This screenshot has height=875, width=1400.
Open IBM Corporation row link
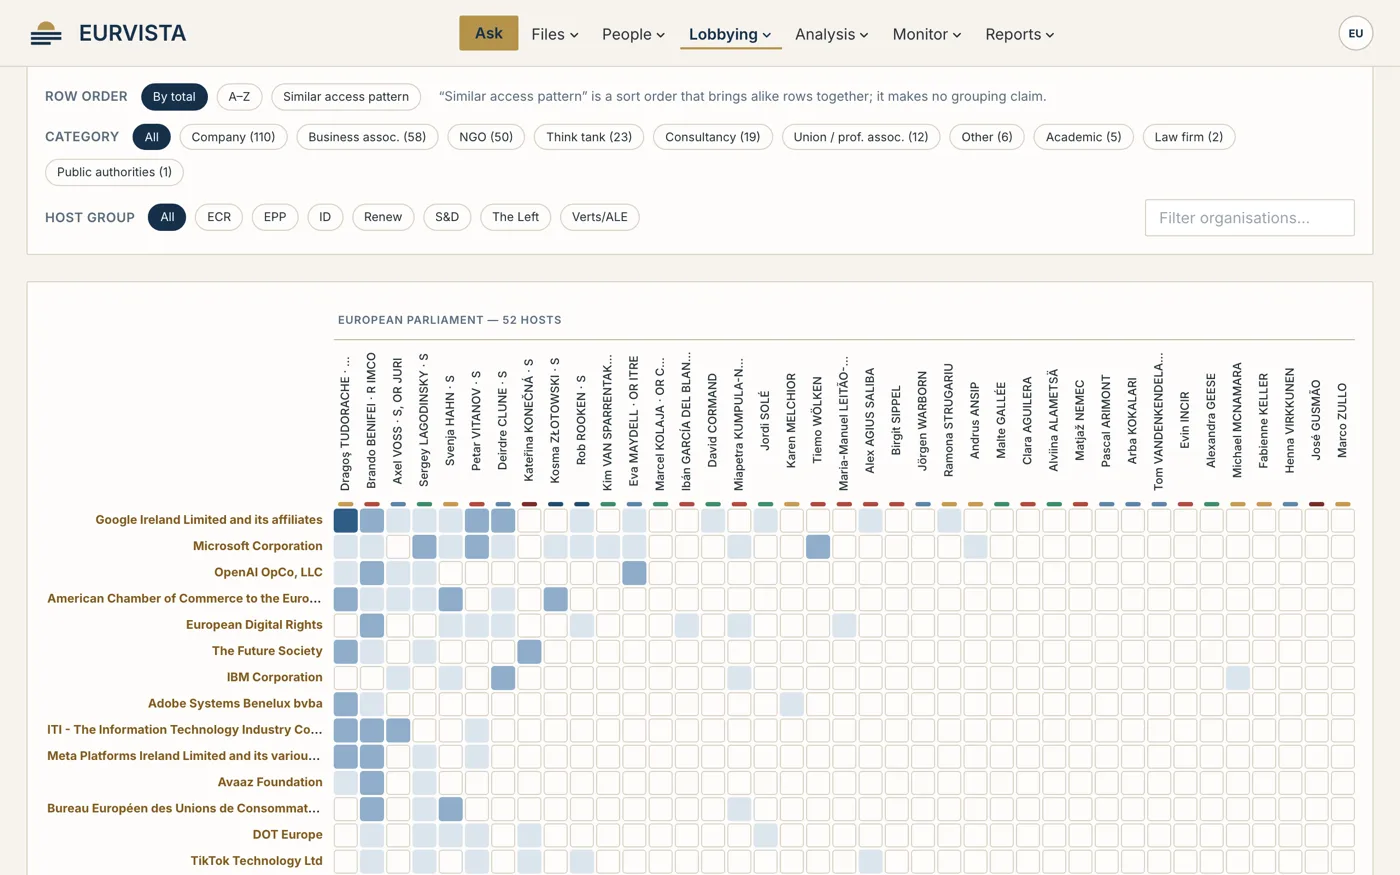tap(274, 677)
